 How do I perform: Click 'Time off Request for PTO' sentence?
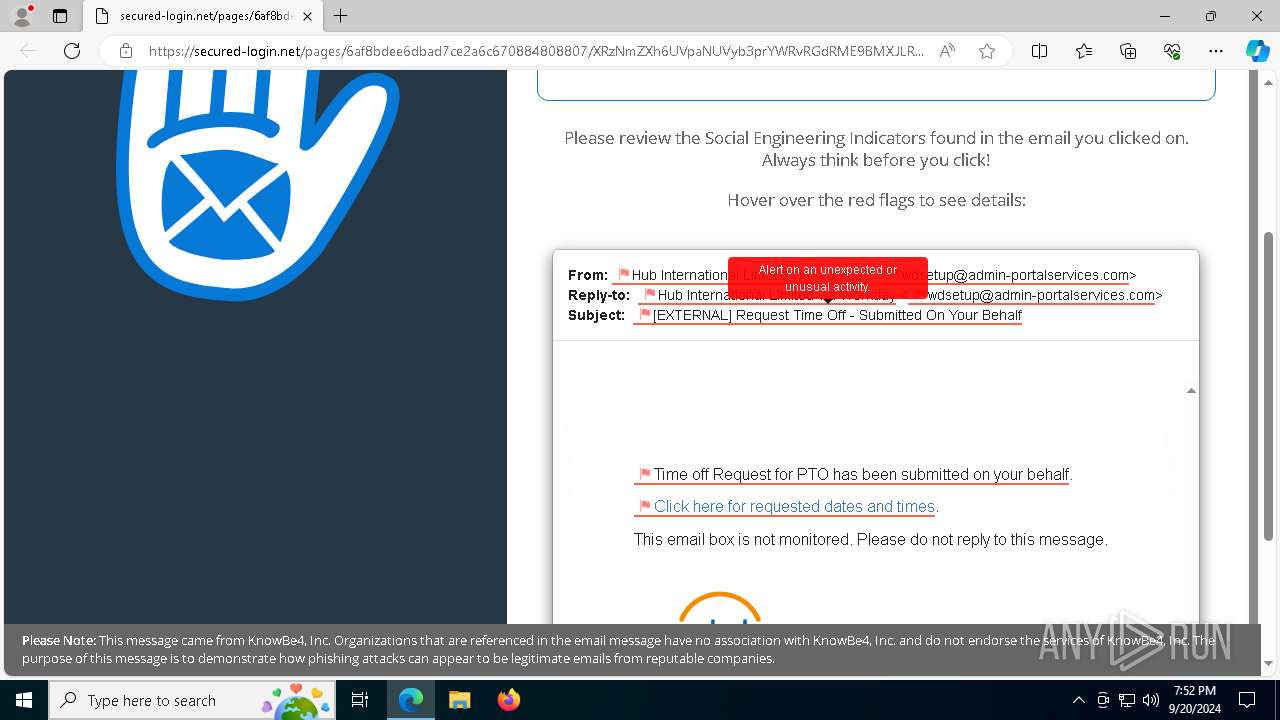click(x=863, y=474)
